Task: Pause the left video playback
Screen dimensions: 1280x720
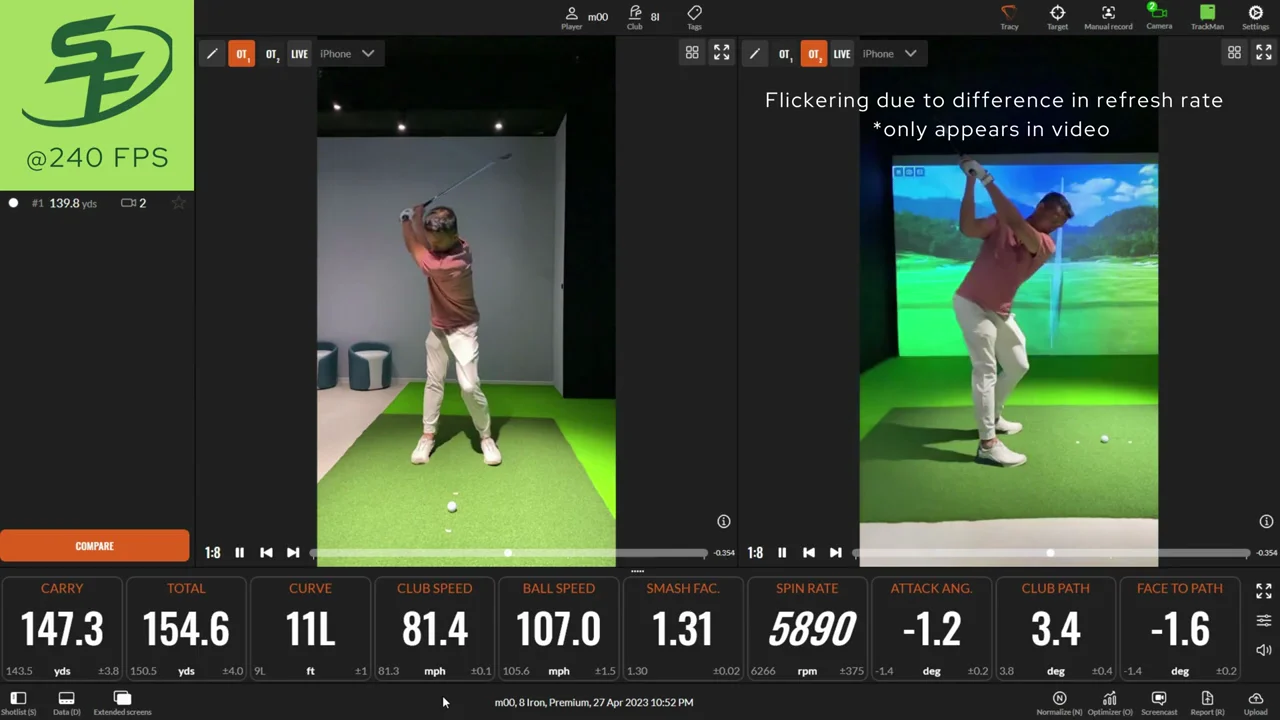Action: coord(239,553)
